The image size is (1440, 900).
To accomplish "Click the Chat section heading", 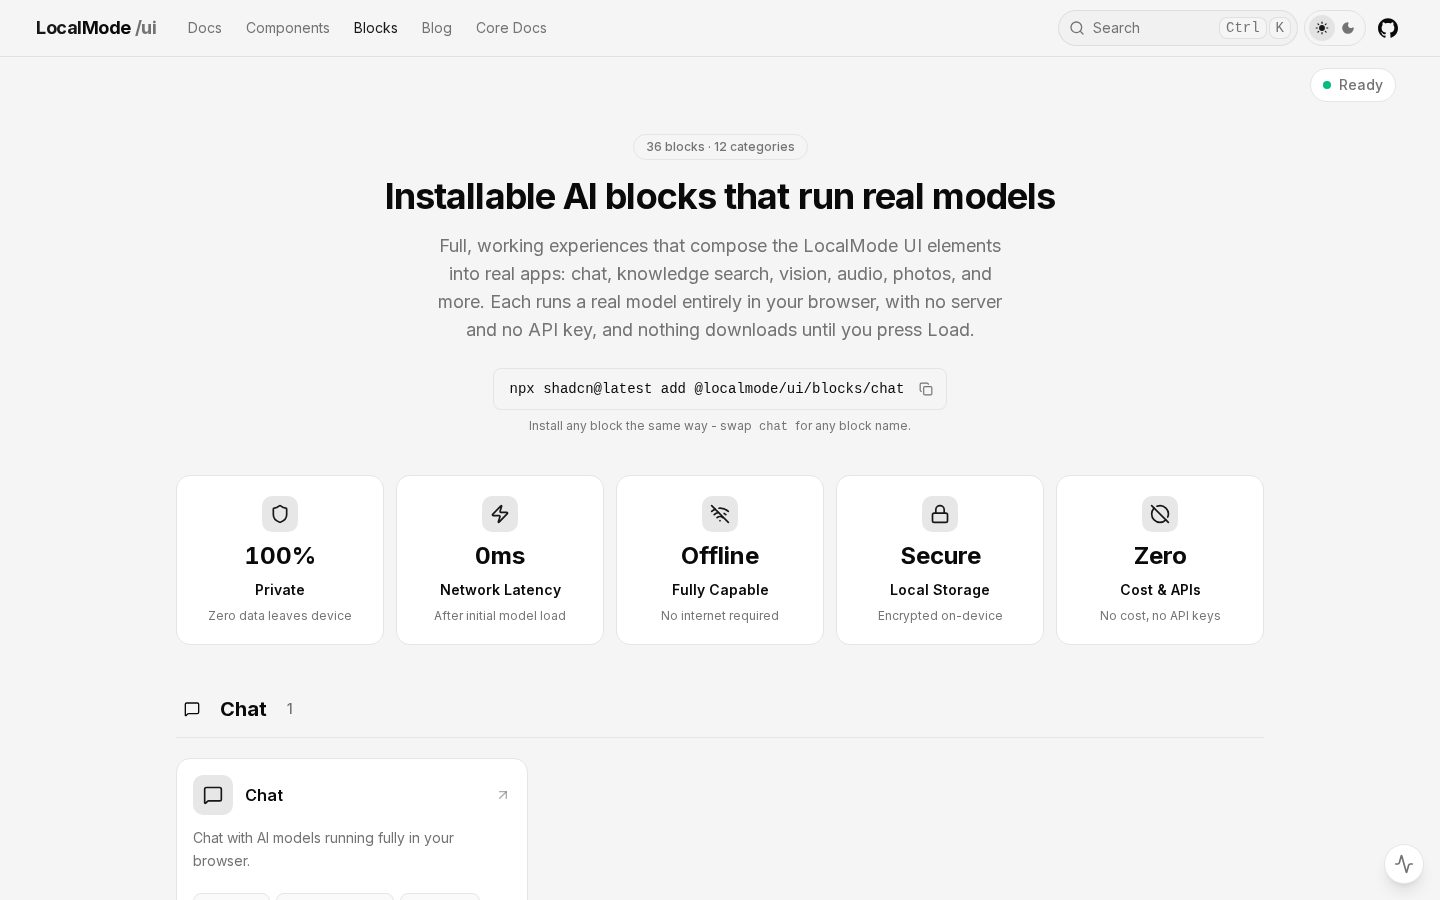I will [x=243, y=709].
